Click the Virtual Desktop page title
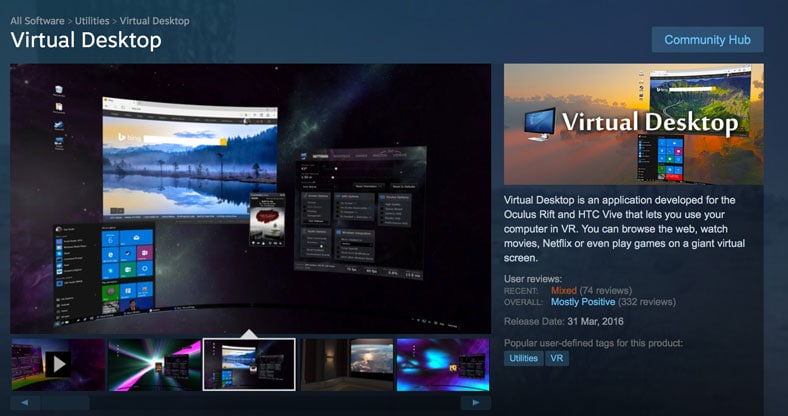 point(86,40)
